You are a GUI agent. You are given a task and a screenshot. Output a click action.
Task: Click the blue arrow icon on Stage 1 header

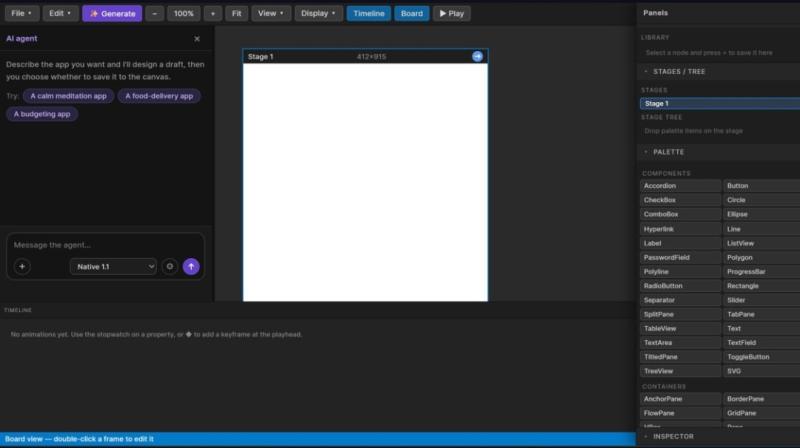(x=477, y=57)
